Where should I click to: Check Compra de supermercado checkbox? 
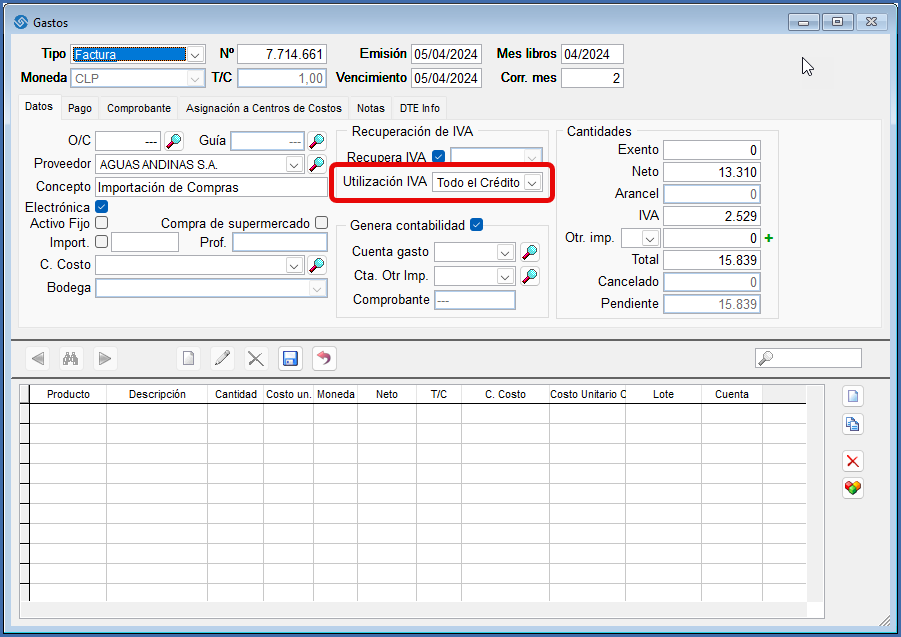(x=322, y=222)
